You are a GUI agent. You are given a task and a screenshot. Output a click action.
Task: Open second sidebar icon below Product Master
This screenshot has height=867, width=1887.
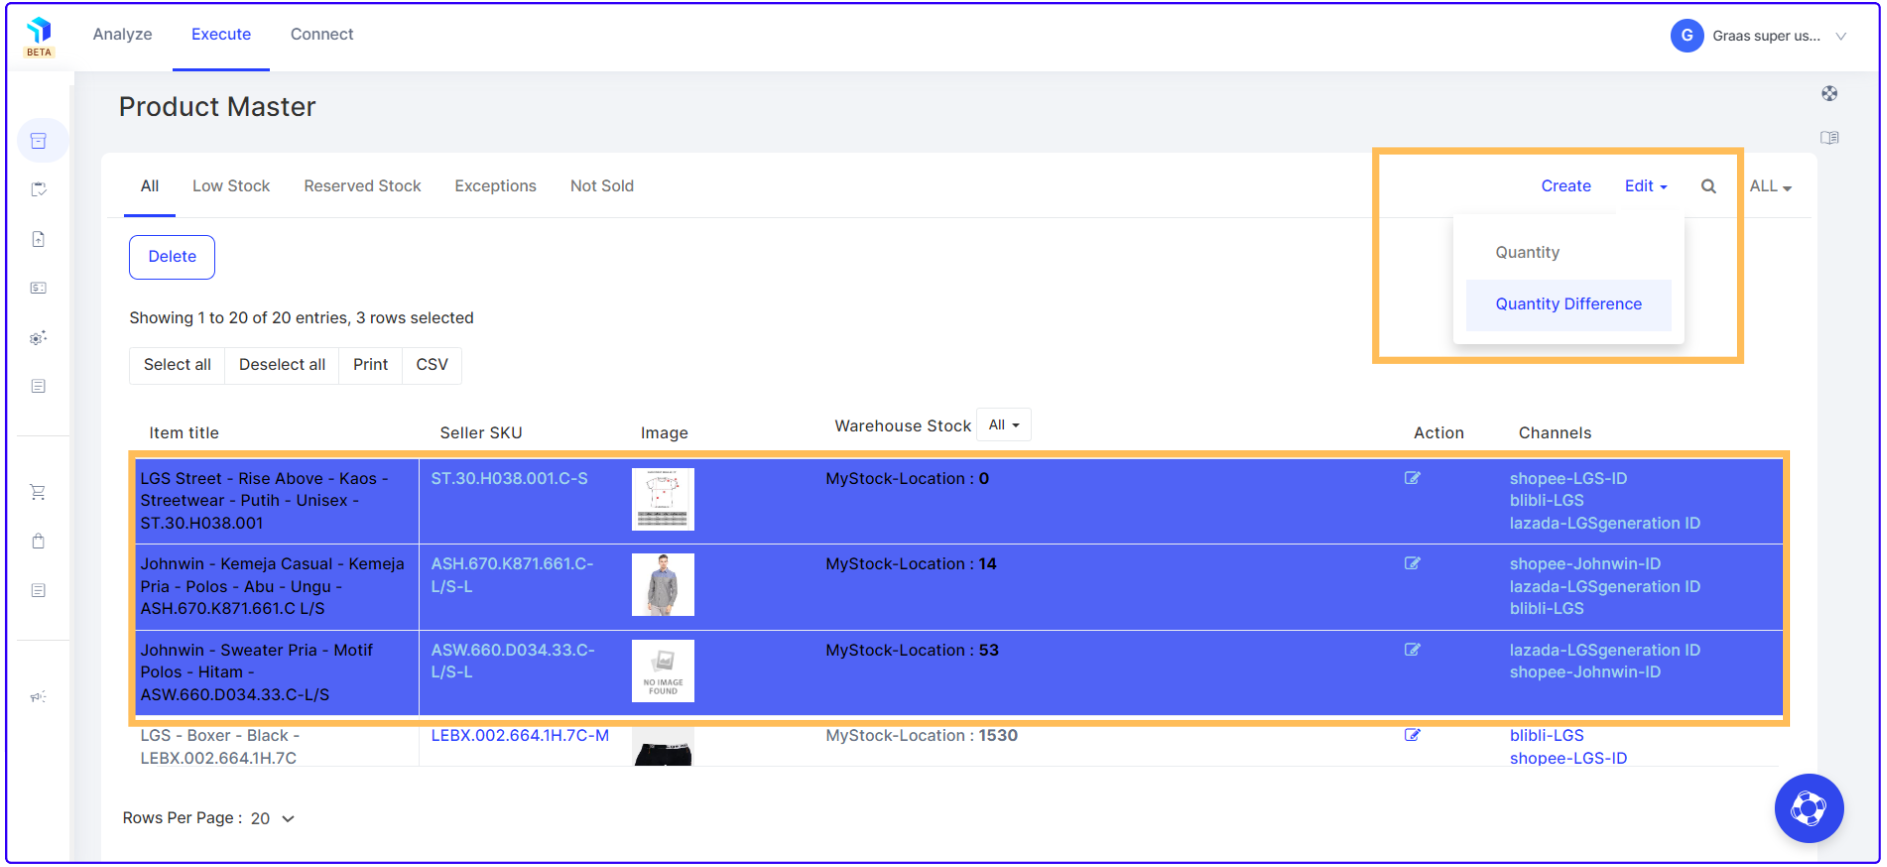(39, 189)
